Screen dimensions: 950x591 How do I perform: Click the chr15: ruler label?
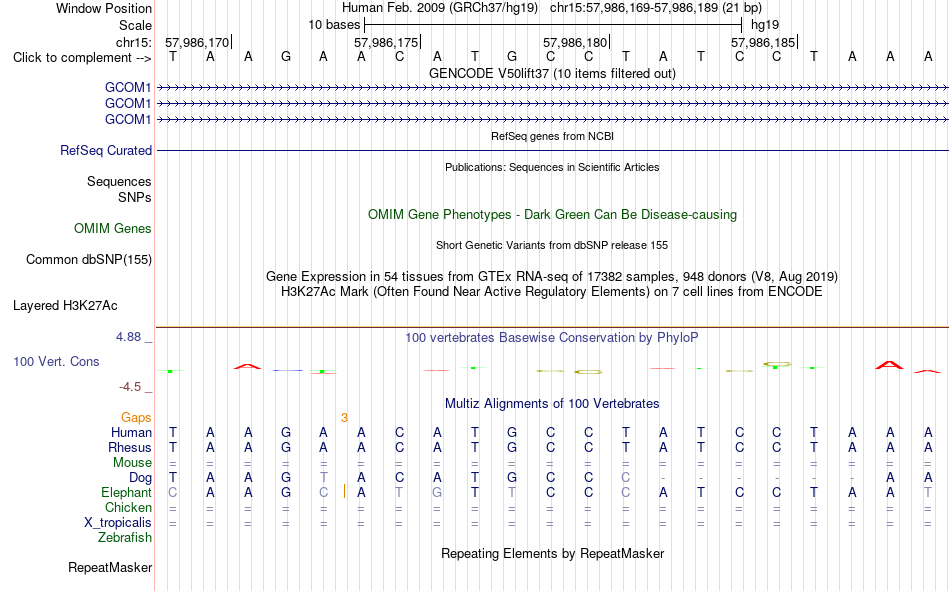133,42
